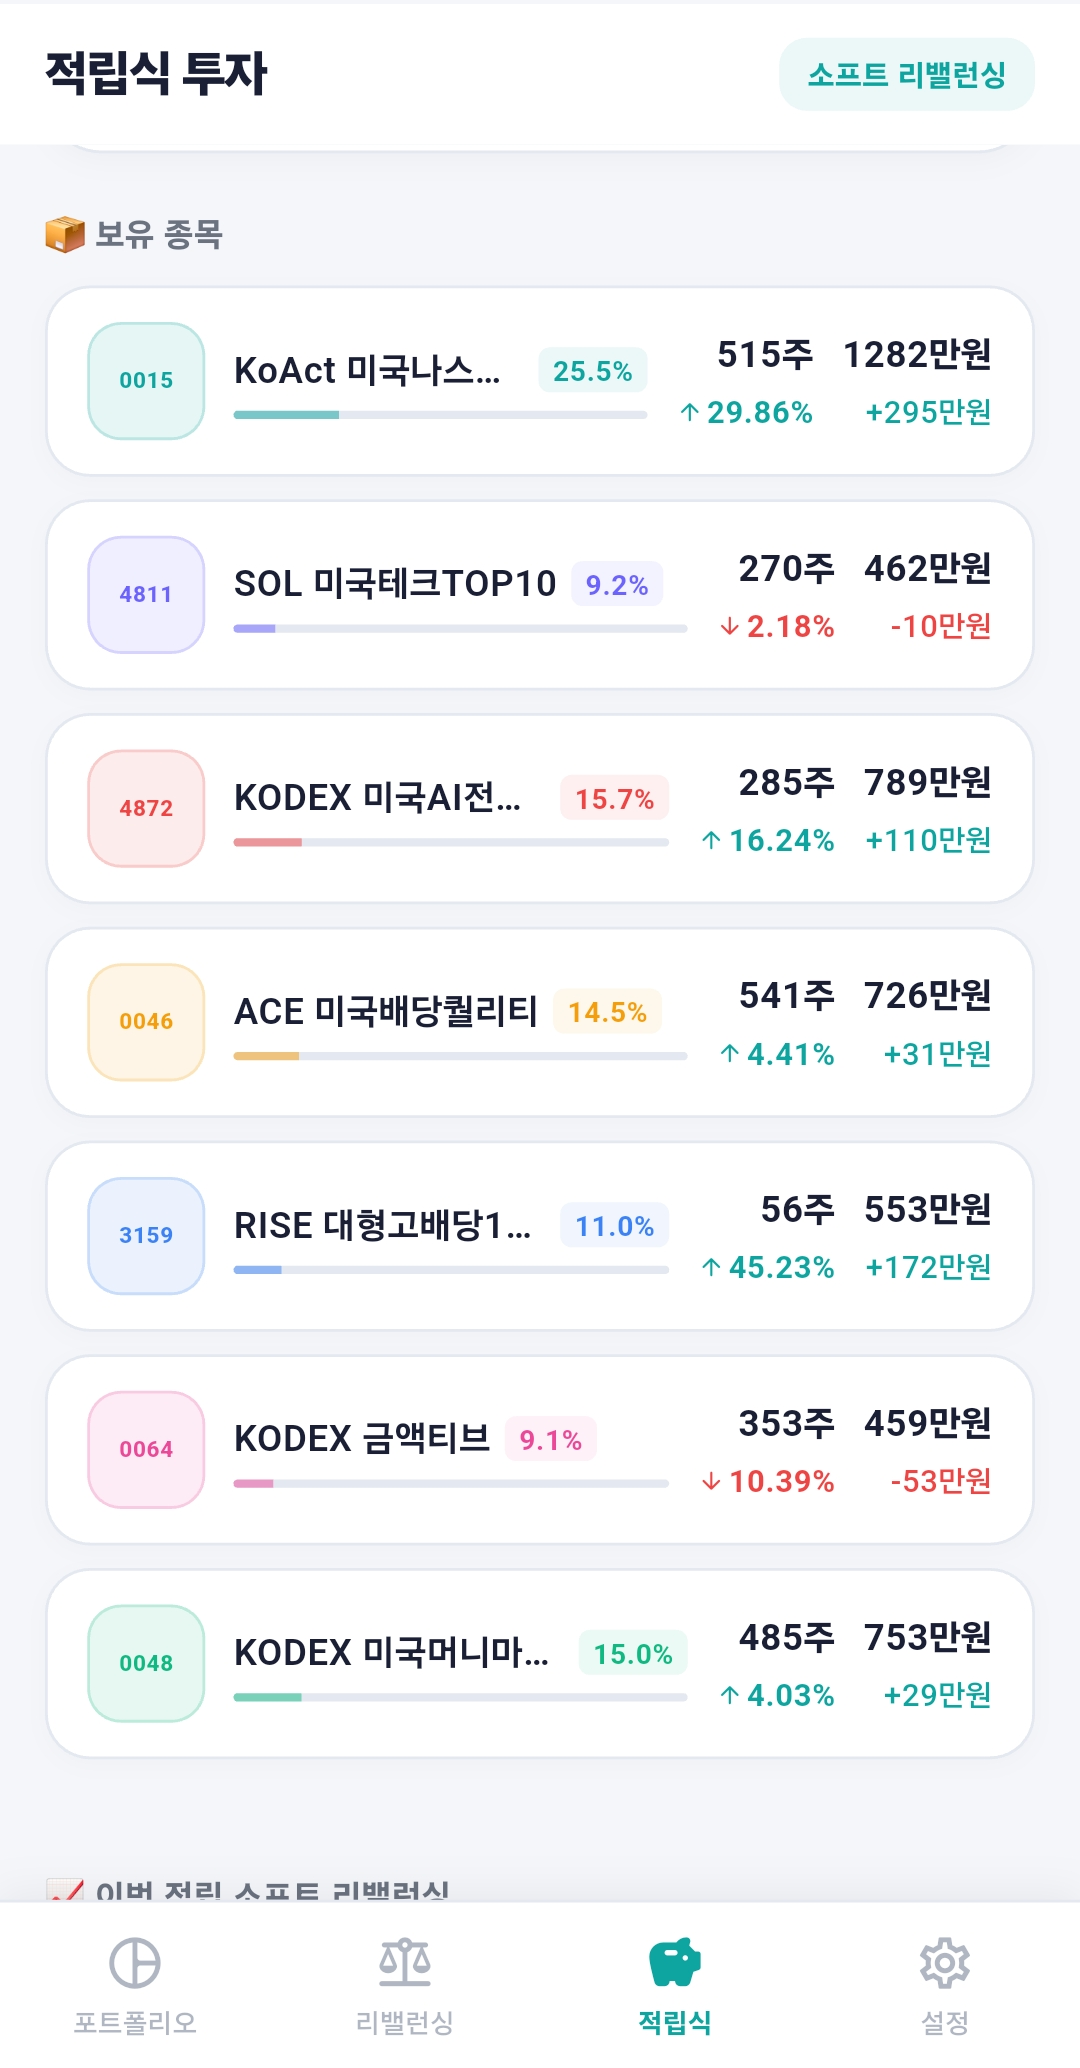Tap the 25.5% weight chip
The height and width of the screenshot is (2068, 1080).
[593, 371]
